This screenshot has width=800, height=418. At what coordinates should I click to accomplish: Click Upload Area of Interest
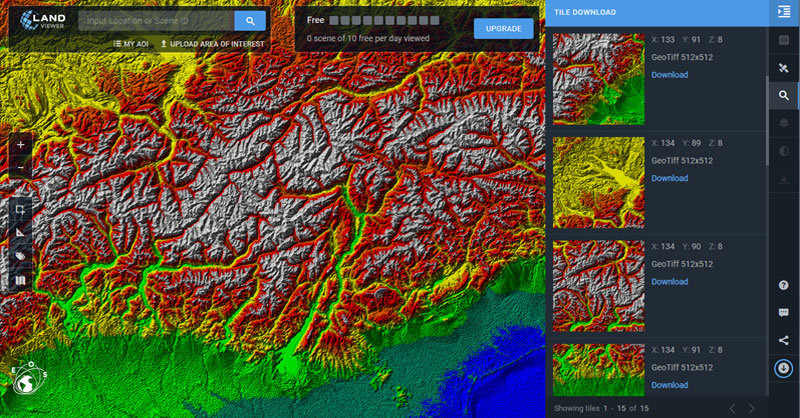(212, 44)
